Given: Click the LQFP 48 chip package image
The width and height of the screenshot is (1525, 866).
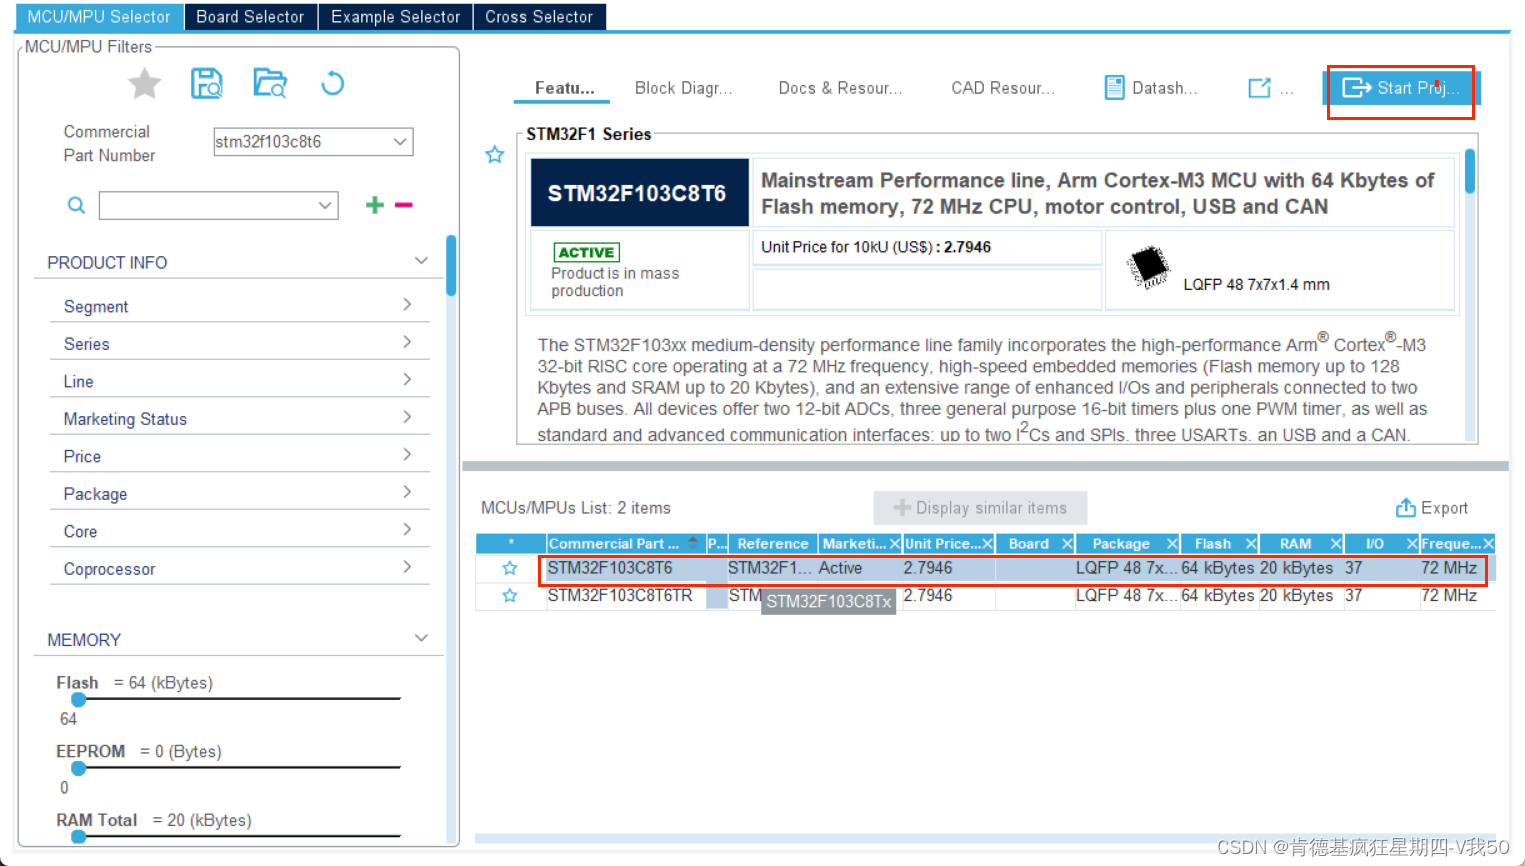Looking at the screenshot, I should [1148, 267].
